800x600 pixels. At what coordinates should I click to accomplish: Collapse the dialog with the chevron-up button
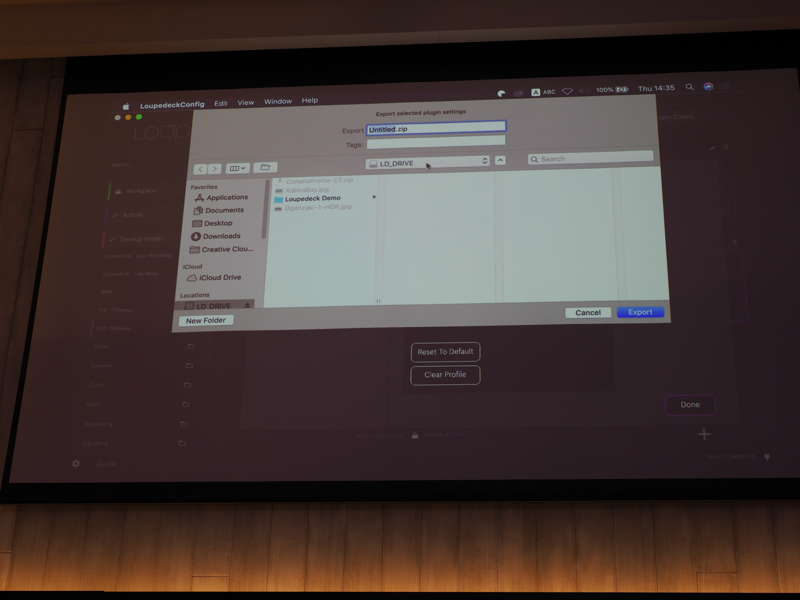tap(501, 160)
